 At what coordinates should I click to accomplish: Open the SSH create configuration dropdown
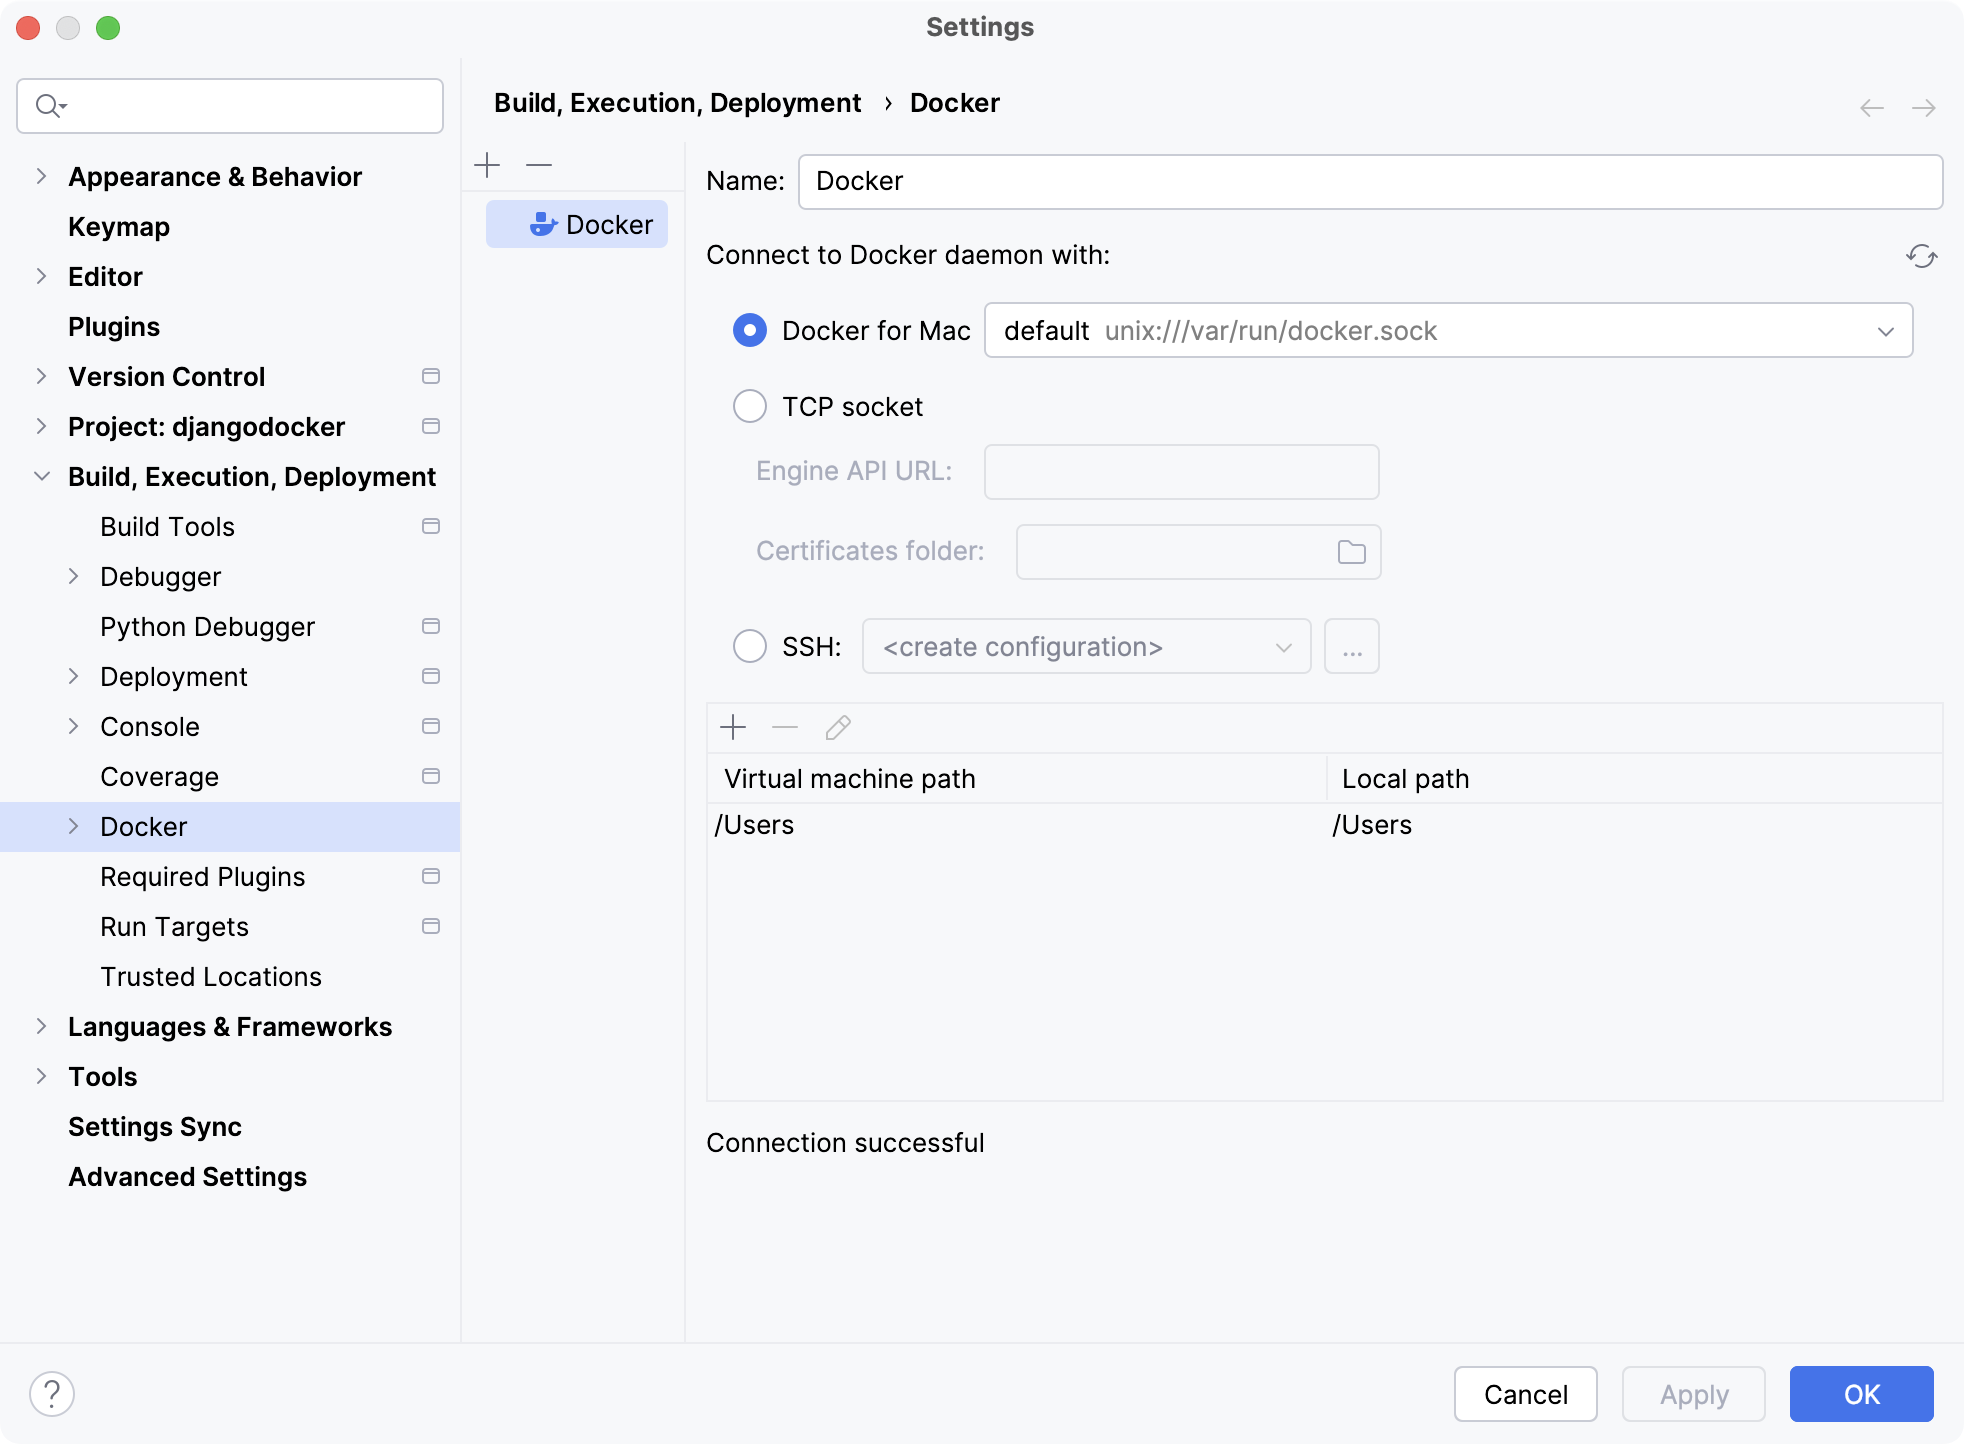tap(1283, 646)
